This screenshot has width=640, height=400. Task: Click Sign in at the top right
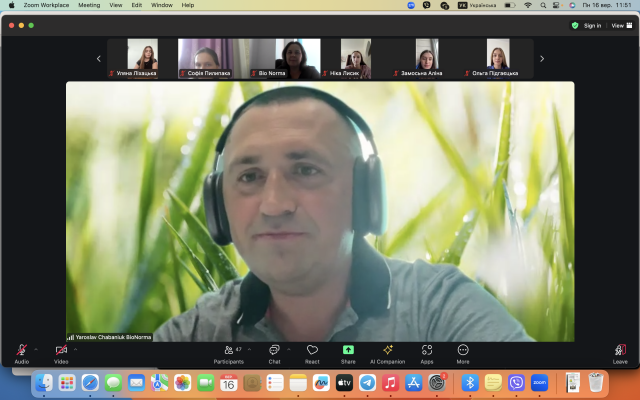click(x=592, y=26)
